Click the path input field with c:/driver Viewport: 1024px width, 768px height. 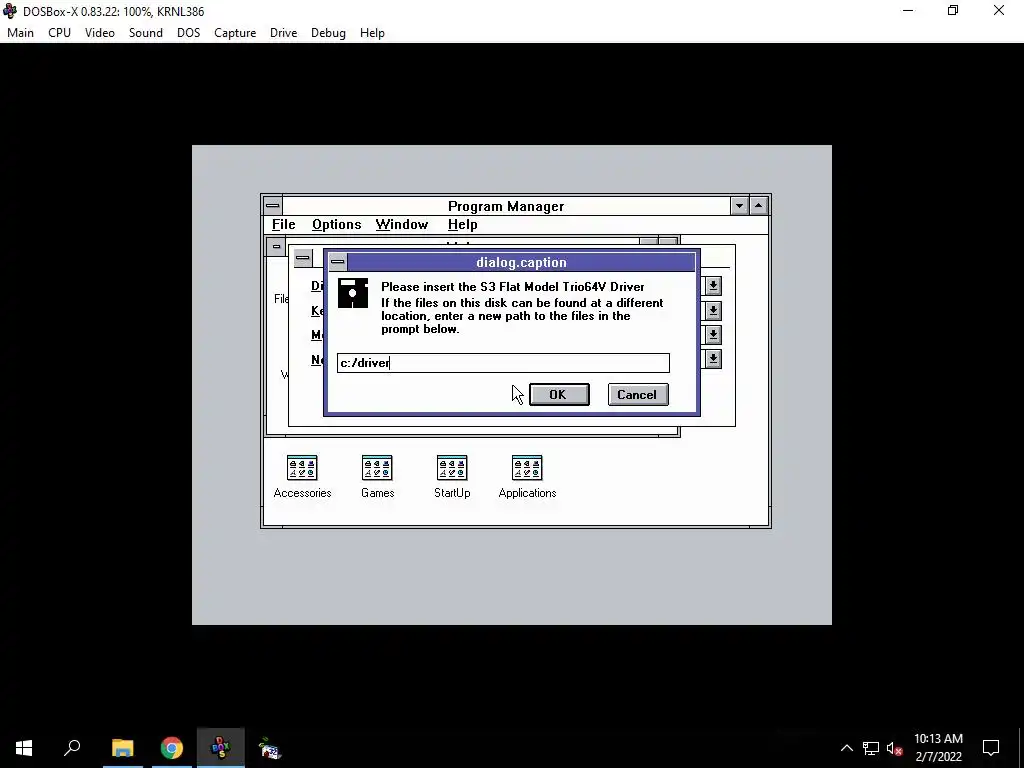coord(504,363)
